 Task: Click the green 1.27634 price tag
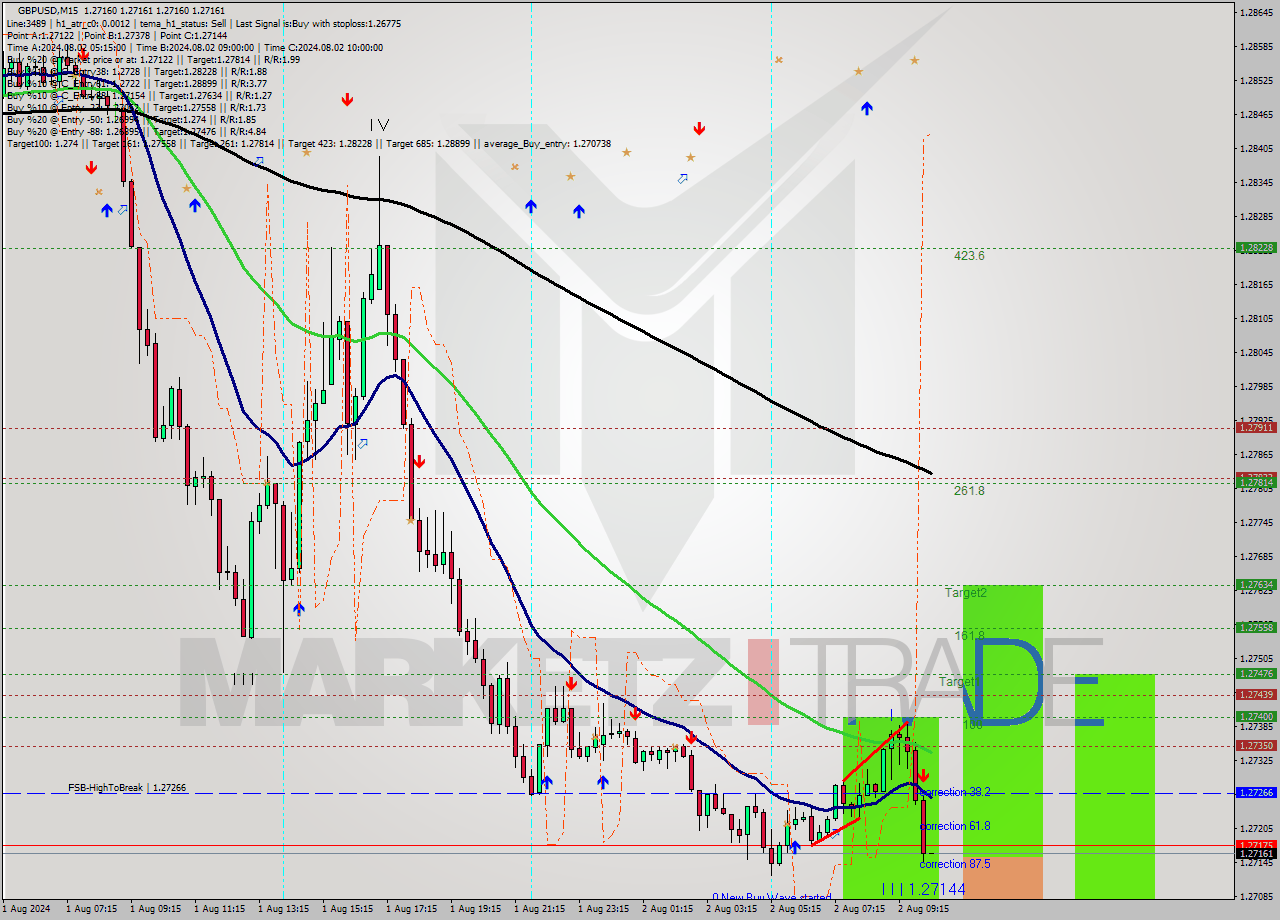click(1255, 585)
